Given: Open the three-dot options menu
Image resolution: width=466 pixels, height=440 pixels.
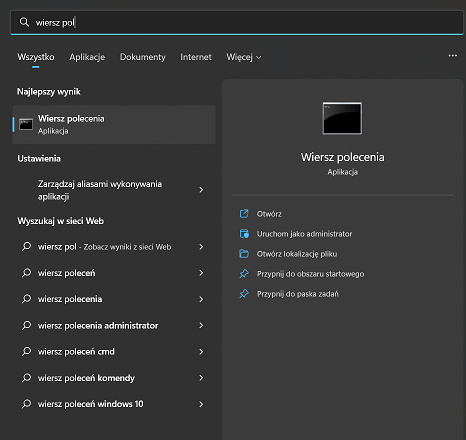Looking at the screenshot, I should (x=452, y=55).
